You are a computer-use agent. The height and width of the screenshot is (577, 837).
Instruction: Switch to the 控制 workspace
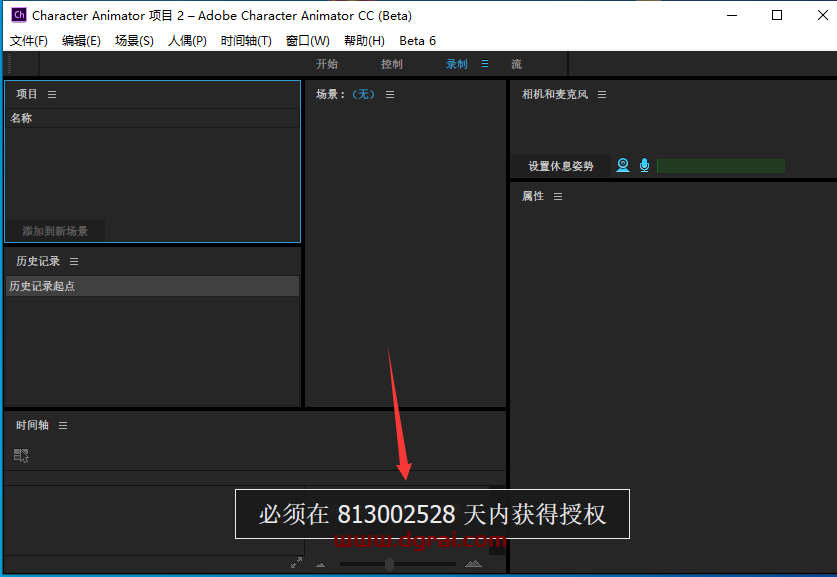(392, 64)
